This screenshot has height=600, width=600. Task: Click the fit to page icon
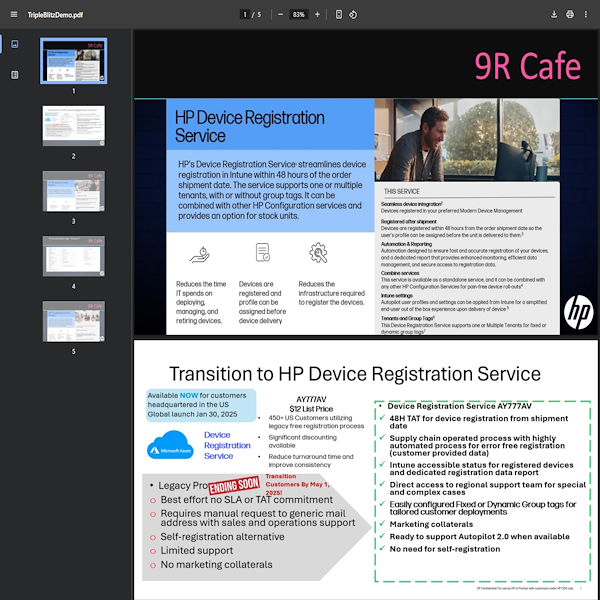(x=339, y=15)
